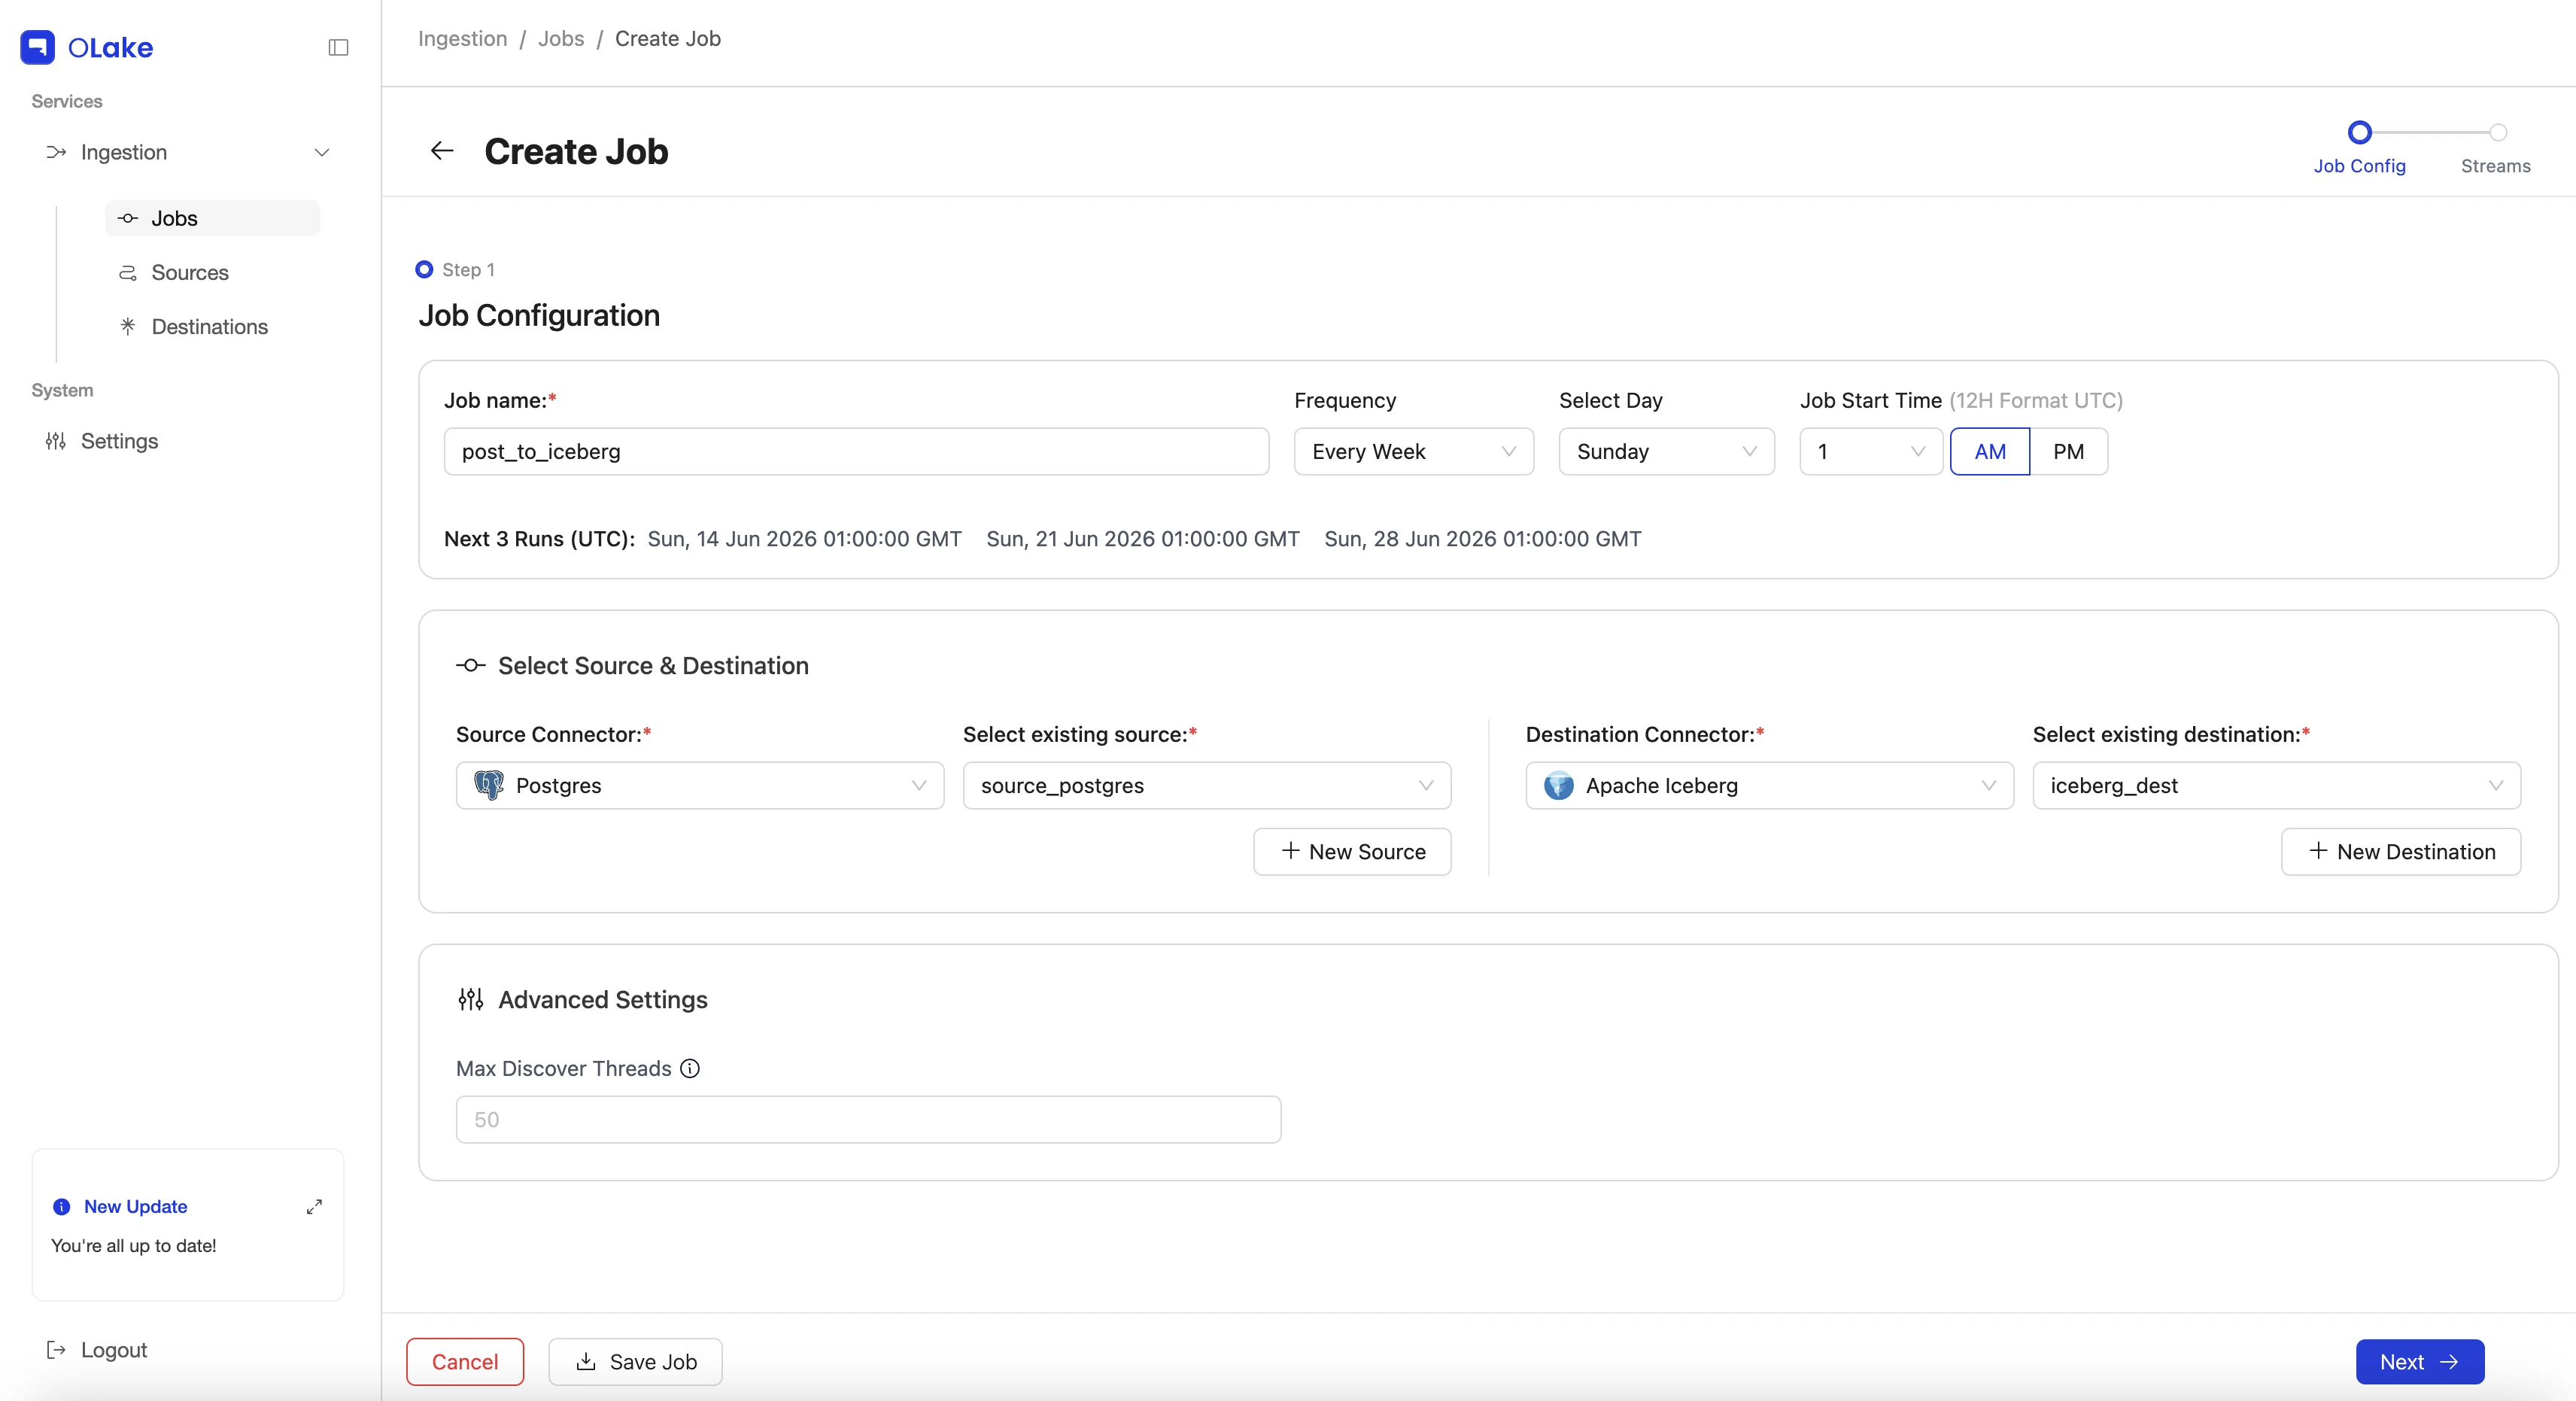Open the existing destination dropdown iceberg_dest
Screen dimensions: 2576x1401
2277,785
